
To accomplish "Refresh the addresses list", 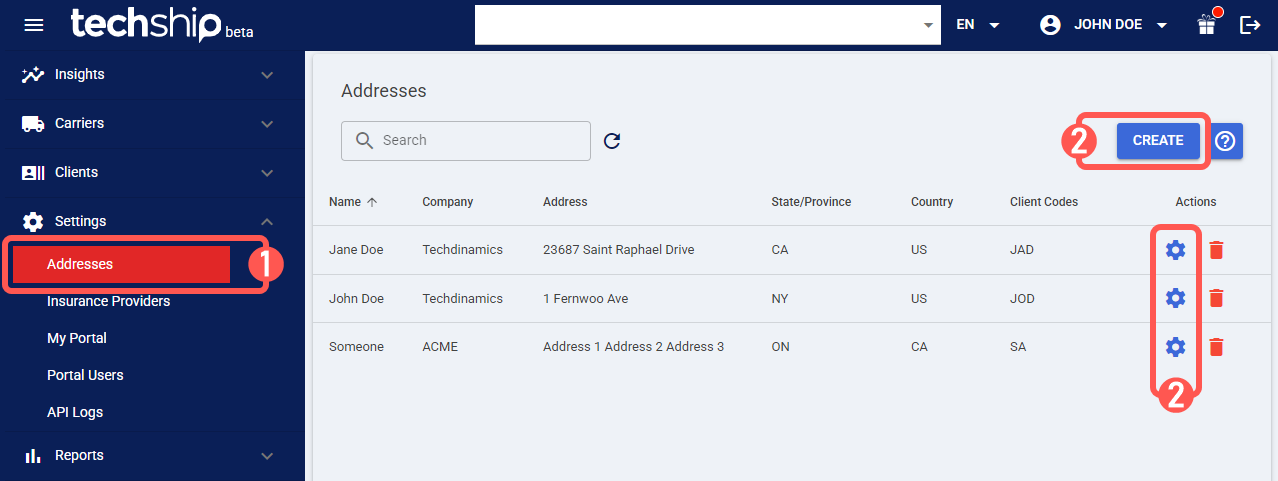I will click(612, 141).
